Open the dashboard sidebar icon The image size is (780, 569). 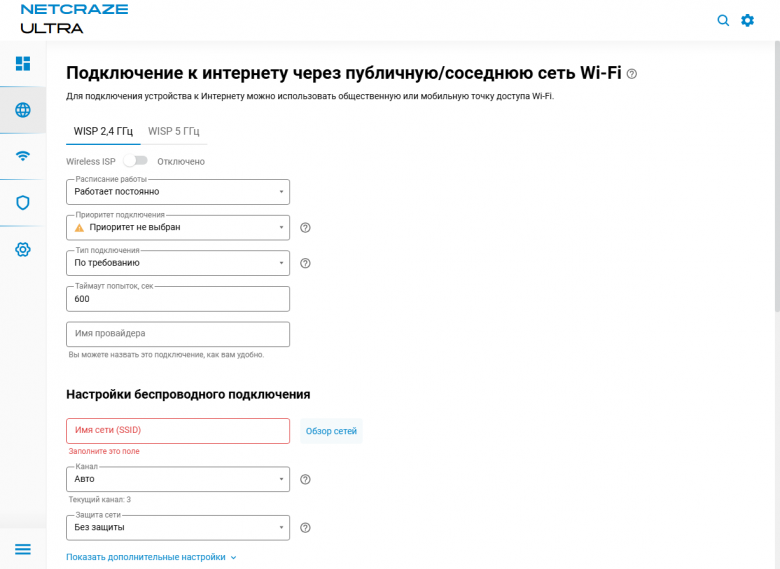click(23, 64)
